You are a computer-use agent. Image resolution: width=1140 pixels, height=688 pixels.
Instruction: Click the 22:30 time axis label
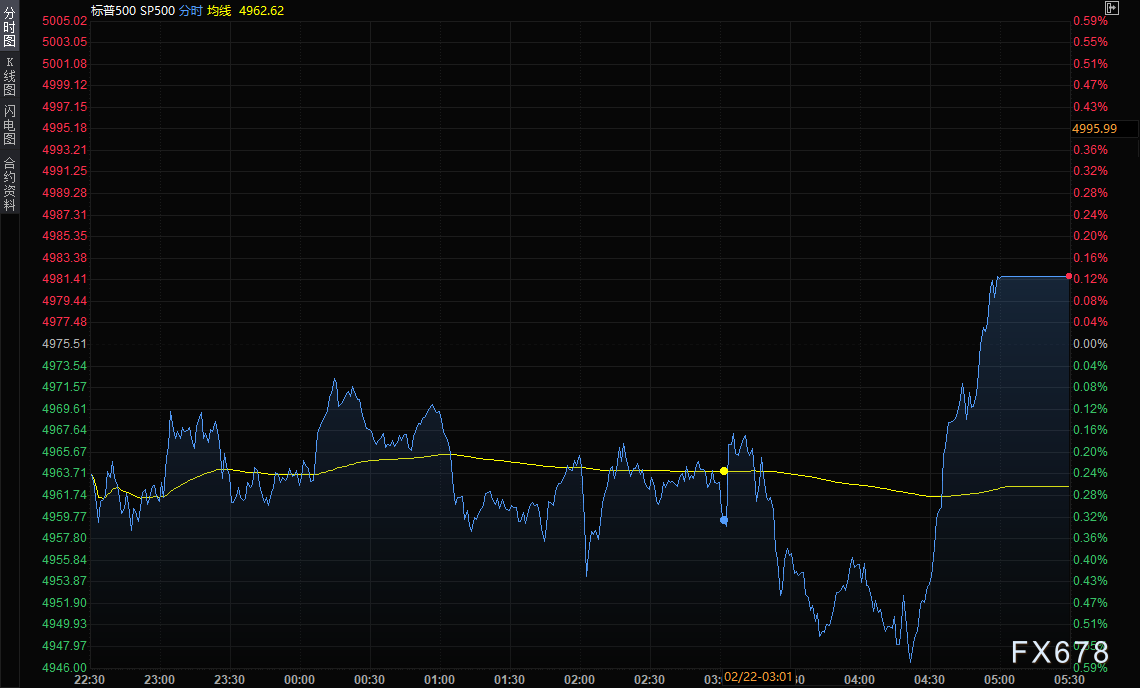coord(90,680)
